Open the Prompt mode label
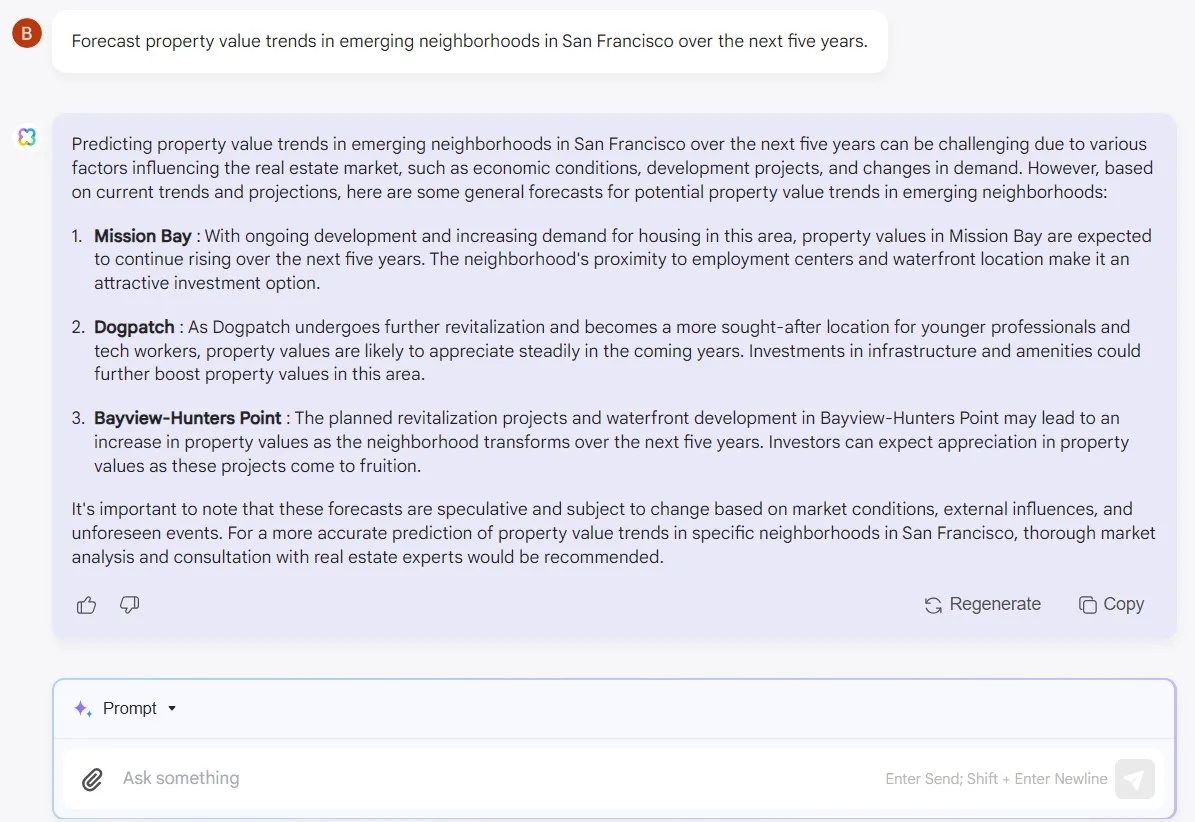Image resolution: width=1195 pixels, height=822 pixels. pos(130,709)
